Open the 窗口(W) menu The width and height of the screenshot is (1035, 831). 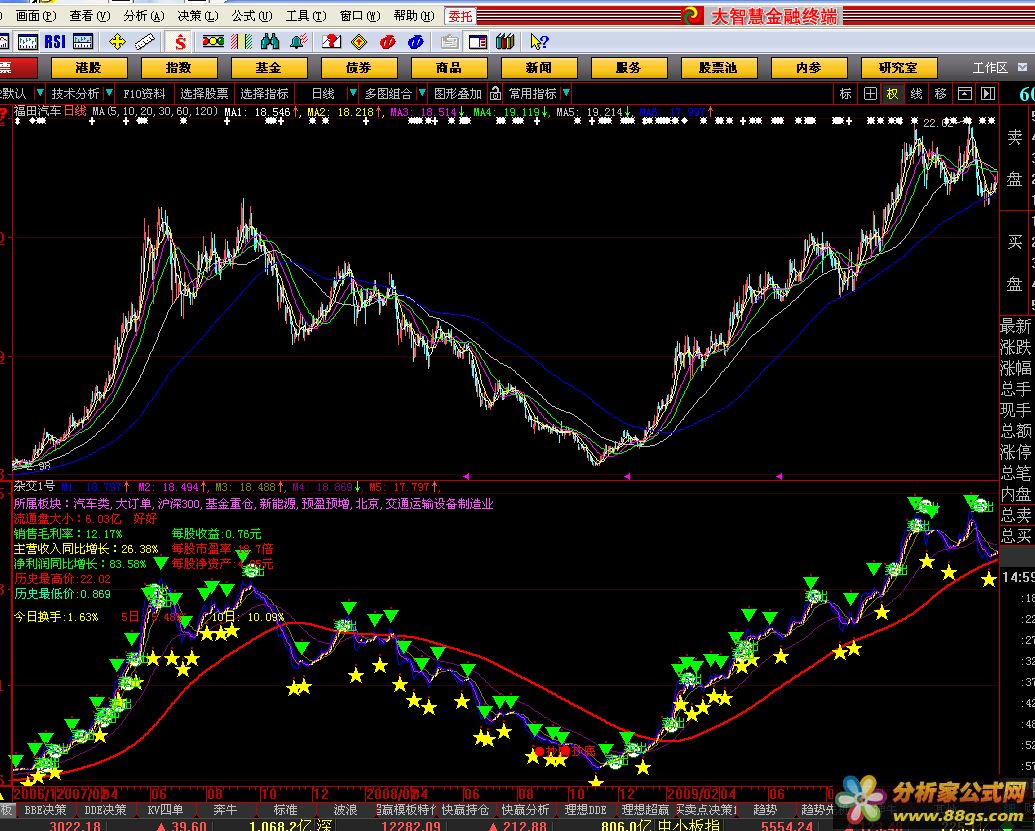pos(360,15)
